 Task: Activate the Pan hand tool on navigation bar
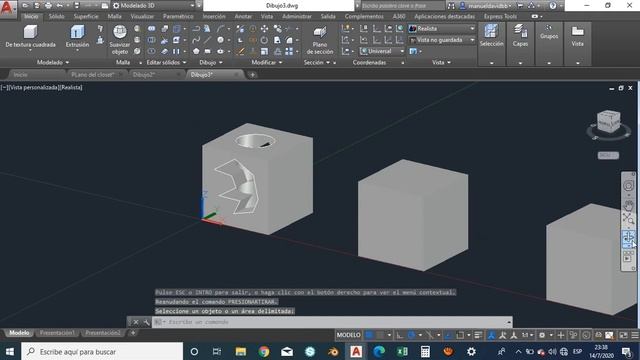tap(629, 206)
